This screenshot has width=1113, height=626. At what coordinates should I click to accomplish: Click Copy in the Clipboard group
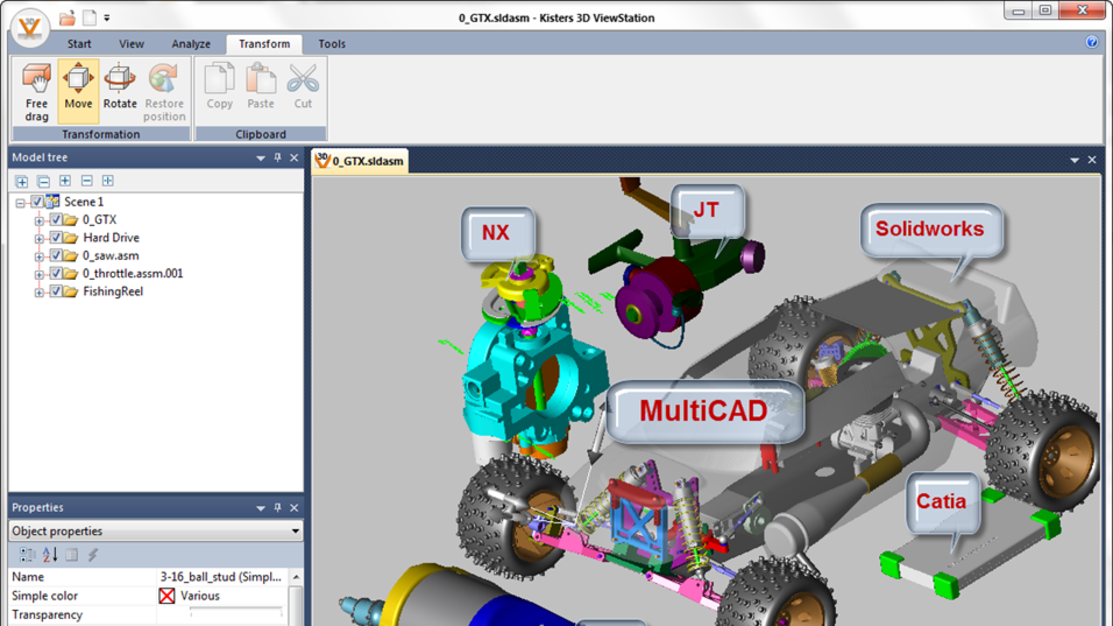click(x=219, y=86)
